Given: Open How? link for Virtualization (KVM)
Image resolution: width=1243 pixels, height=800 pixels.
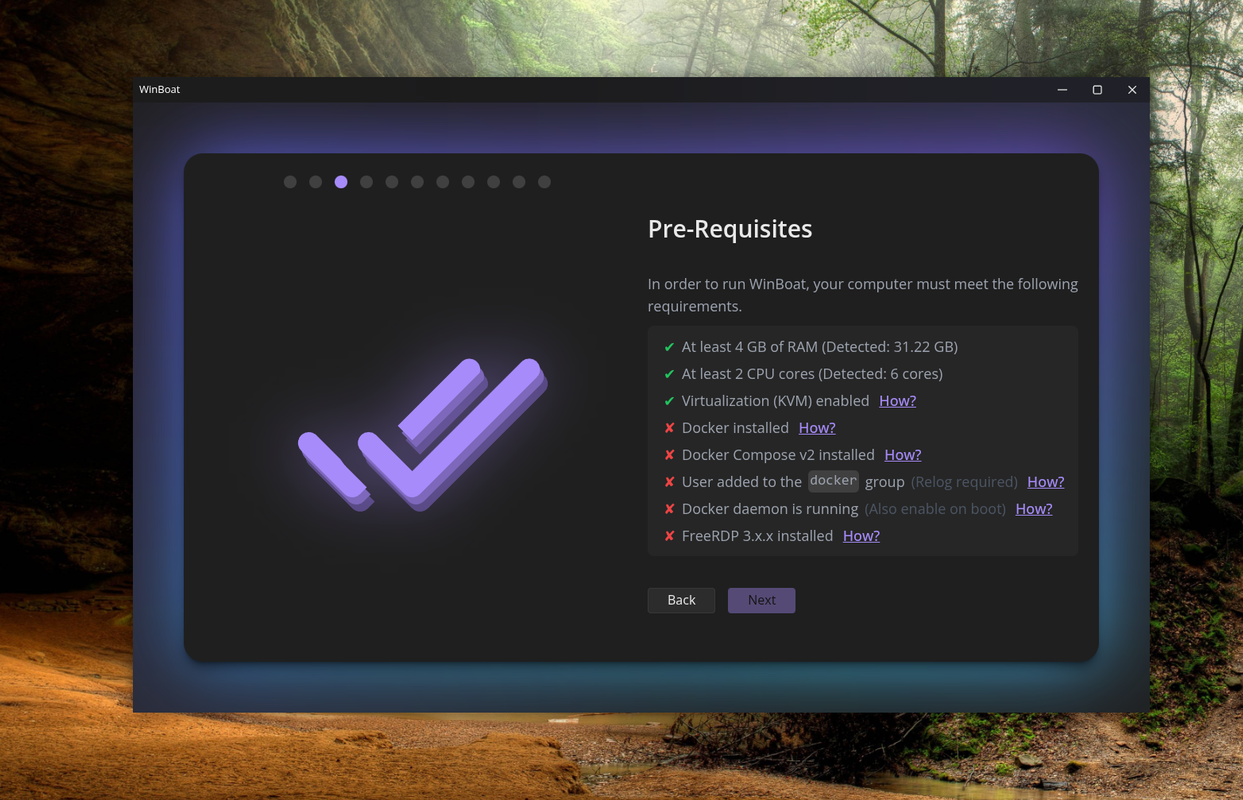Looking at the screenshot, I should (897, 401).
